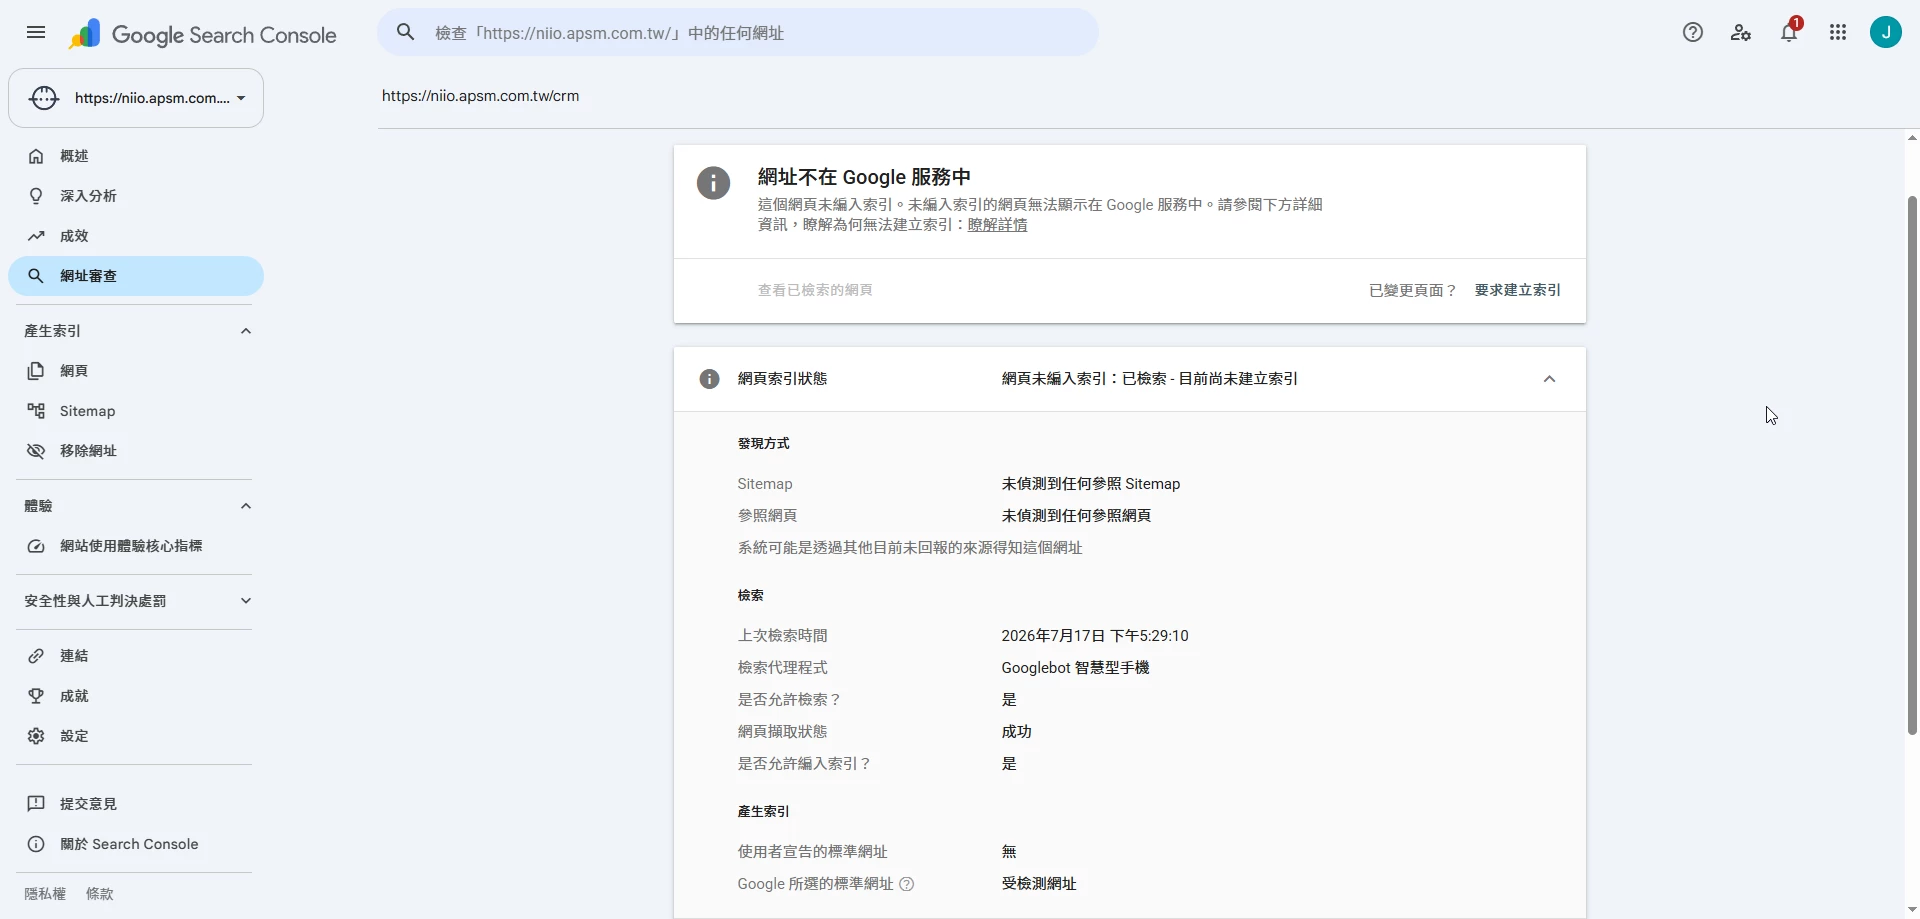Click the scrollbar down arrow
This screenshot has width=1920, height=919.
coord(1912,909)
